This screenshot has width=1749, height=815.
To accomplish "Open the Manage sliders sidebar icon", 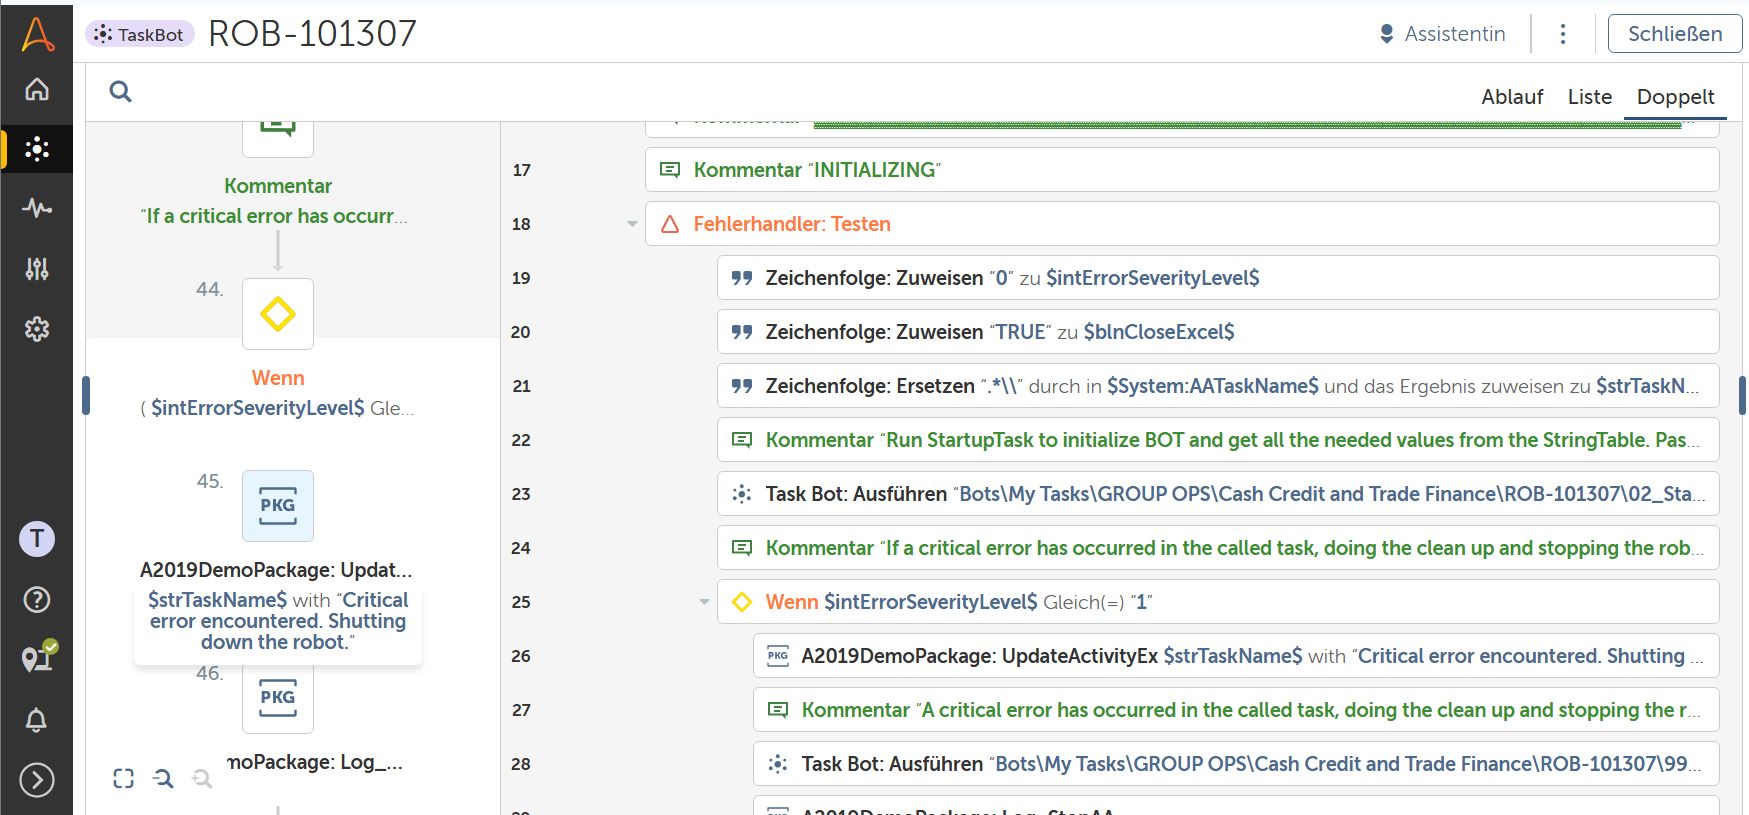I will 37,268.
